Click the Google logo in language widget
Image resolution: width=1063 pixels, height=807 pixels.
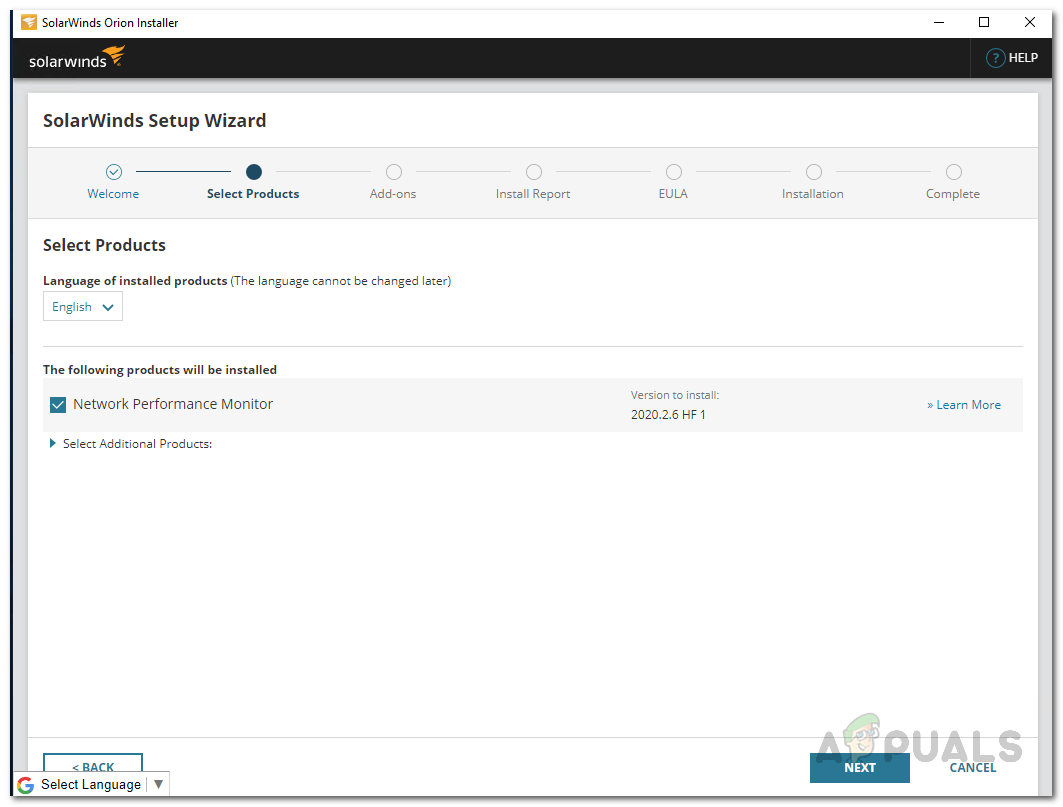26,785
